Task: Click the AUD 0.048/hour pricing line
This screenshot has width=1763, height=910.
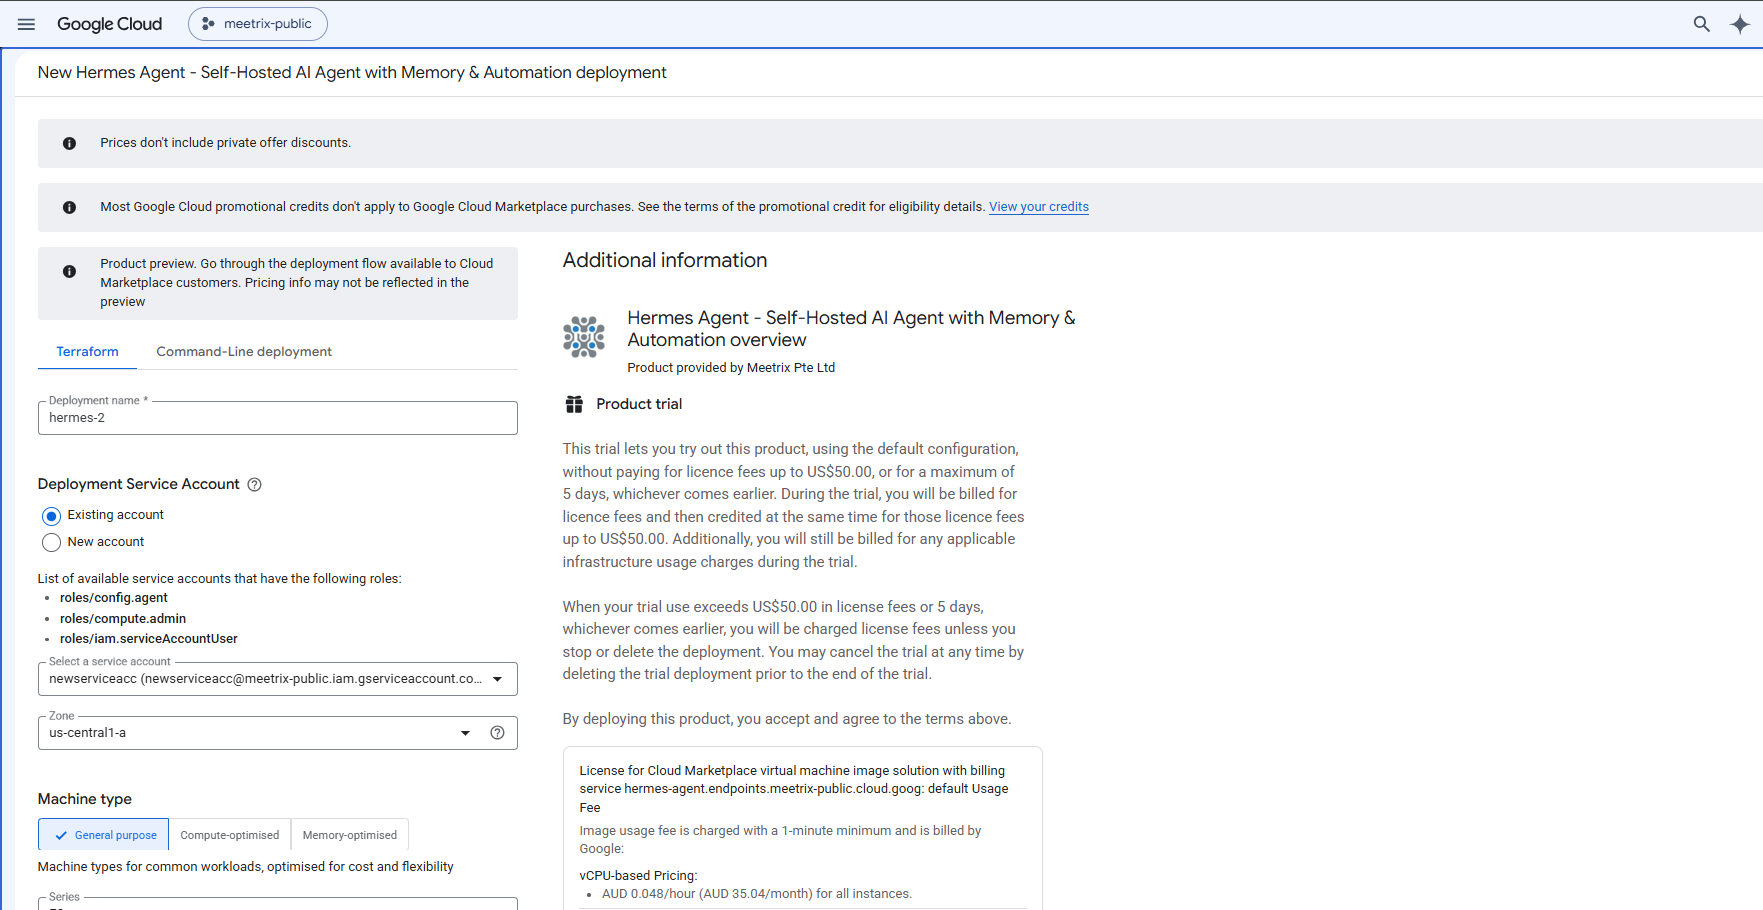Action: (757, 894)
